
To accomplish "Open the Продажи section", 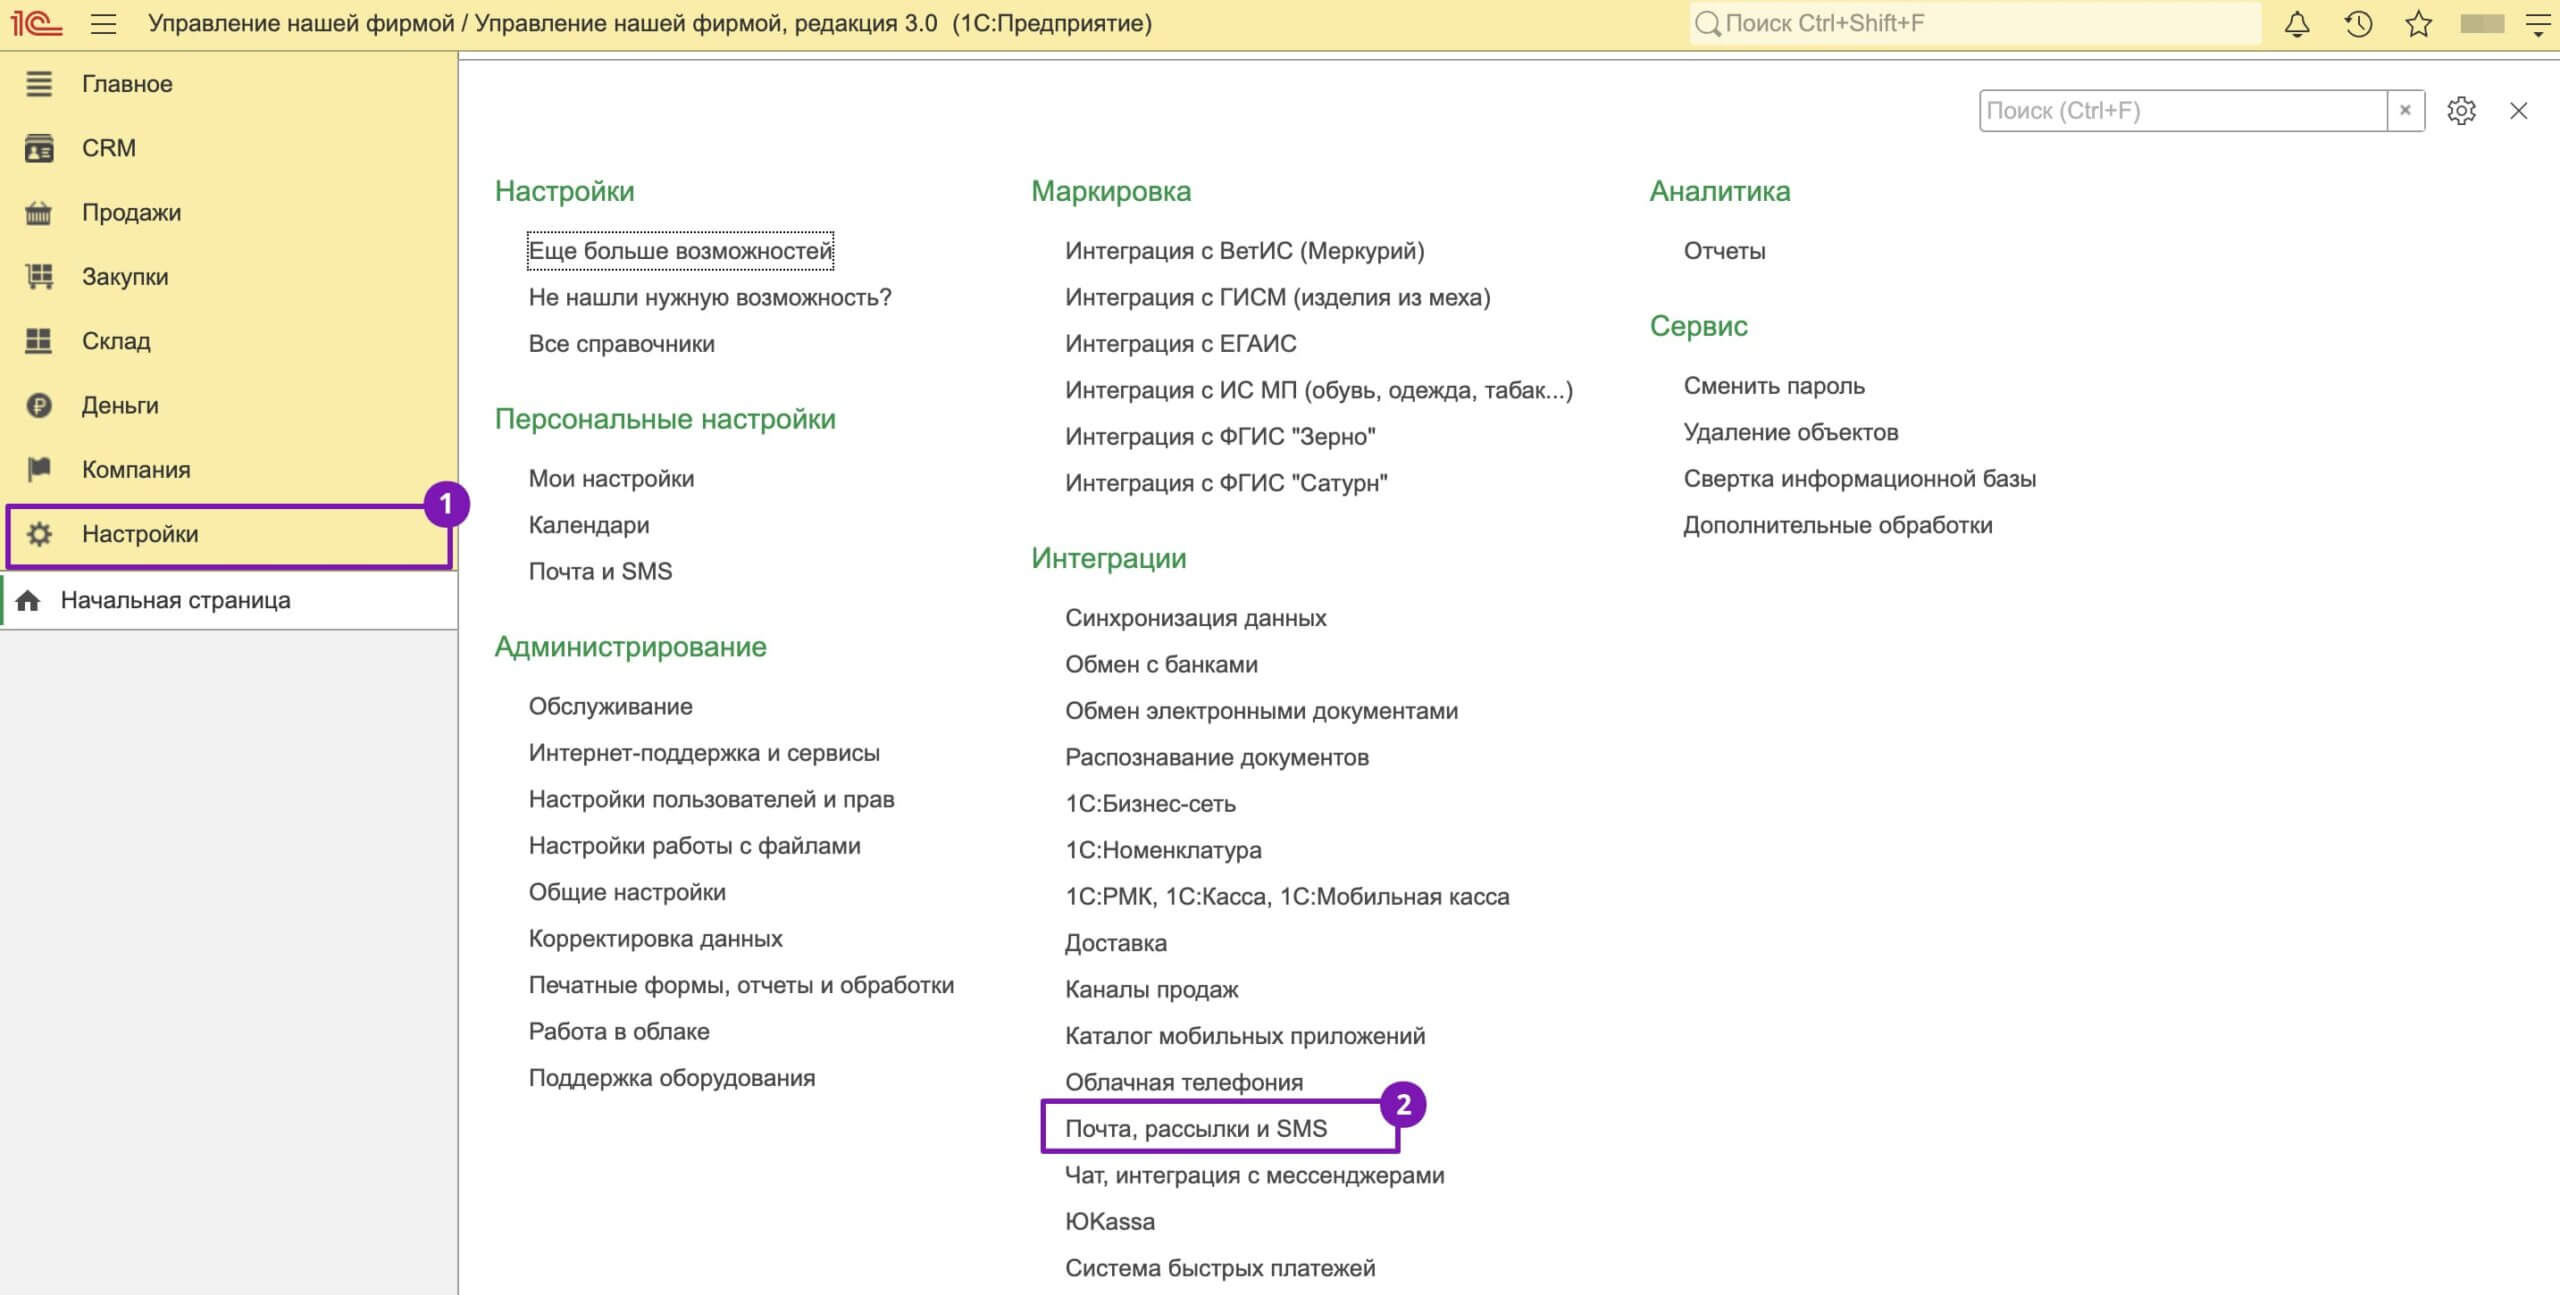I will pos(131,213).
